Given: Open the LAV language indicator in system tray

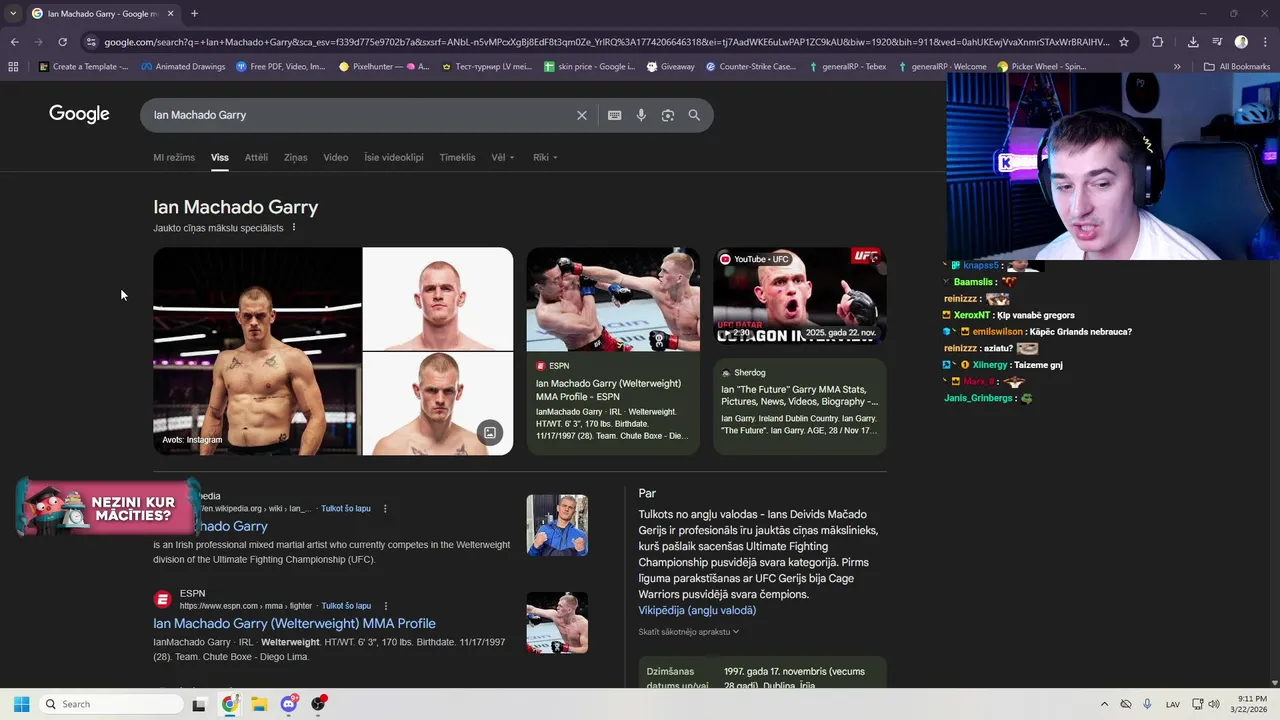Looking at the screenshot, I should point(1172,704).
